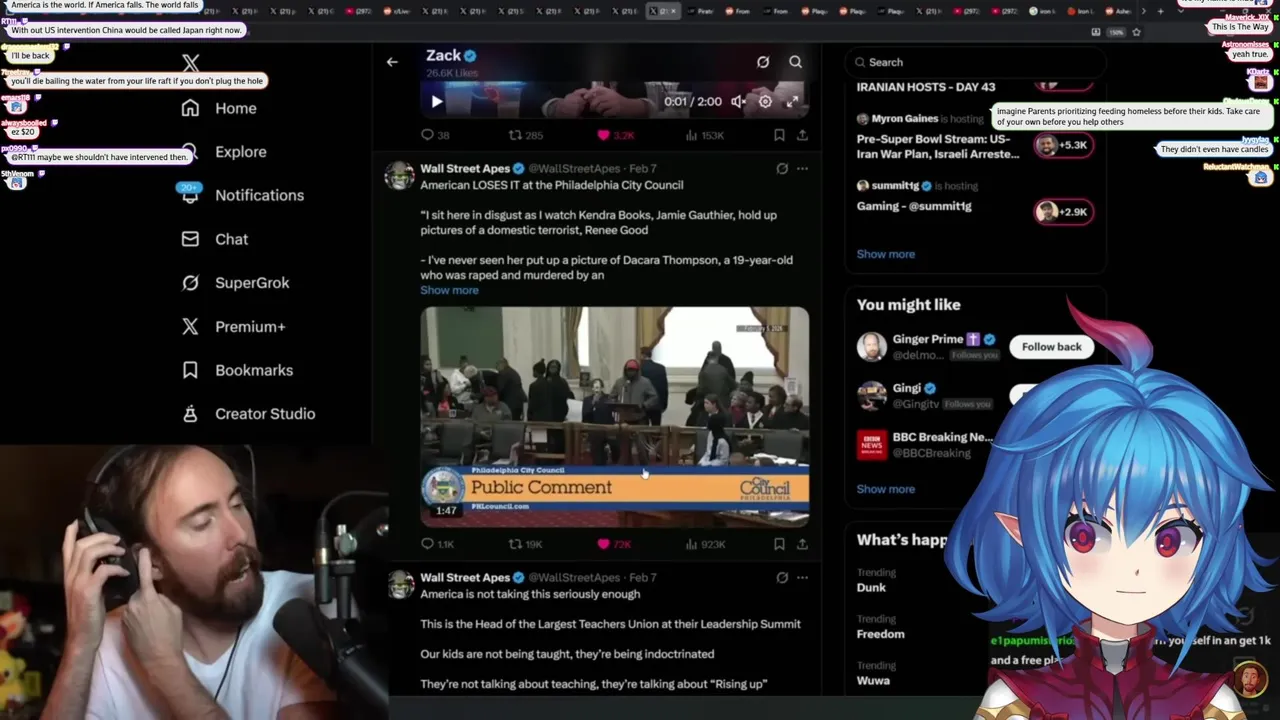
Task: Click the Wall Street Apes avatar on the Philadelphia post
Action: pyautogui.click(x=400, y=175)
